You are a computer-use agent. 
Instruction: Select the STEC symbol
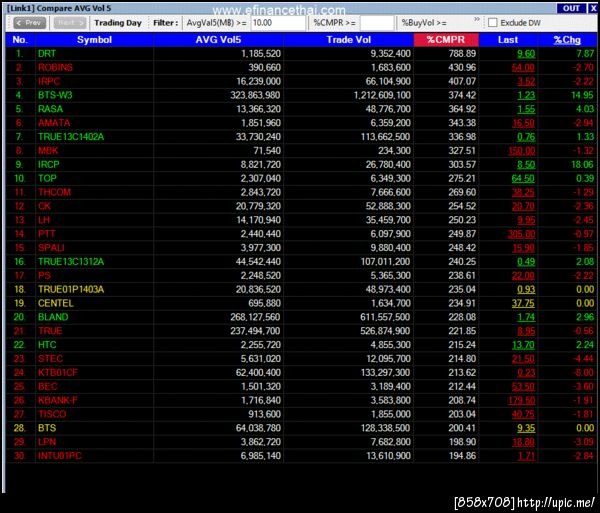50,359
